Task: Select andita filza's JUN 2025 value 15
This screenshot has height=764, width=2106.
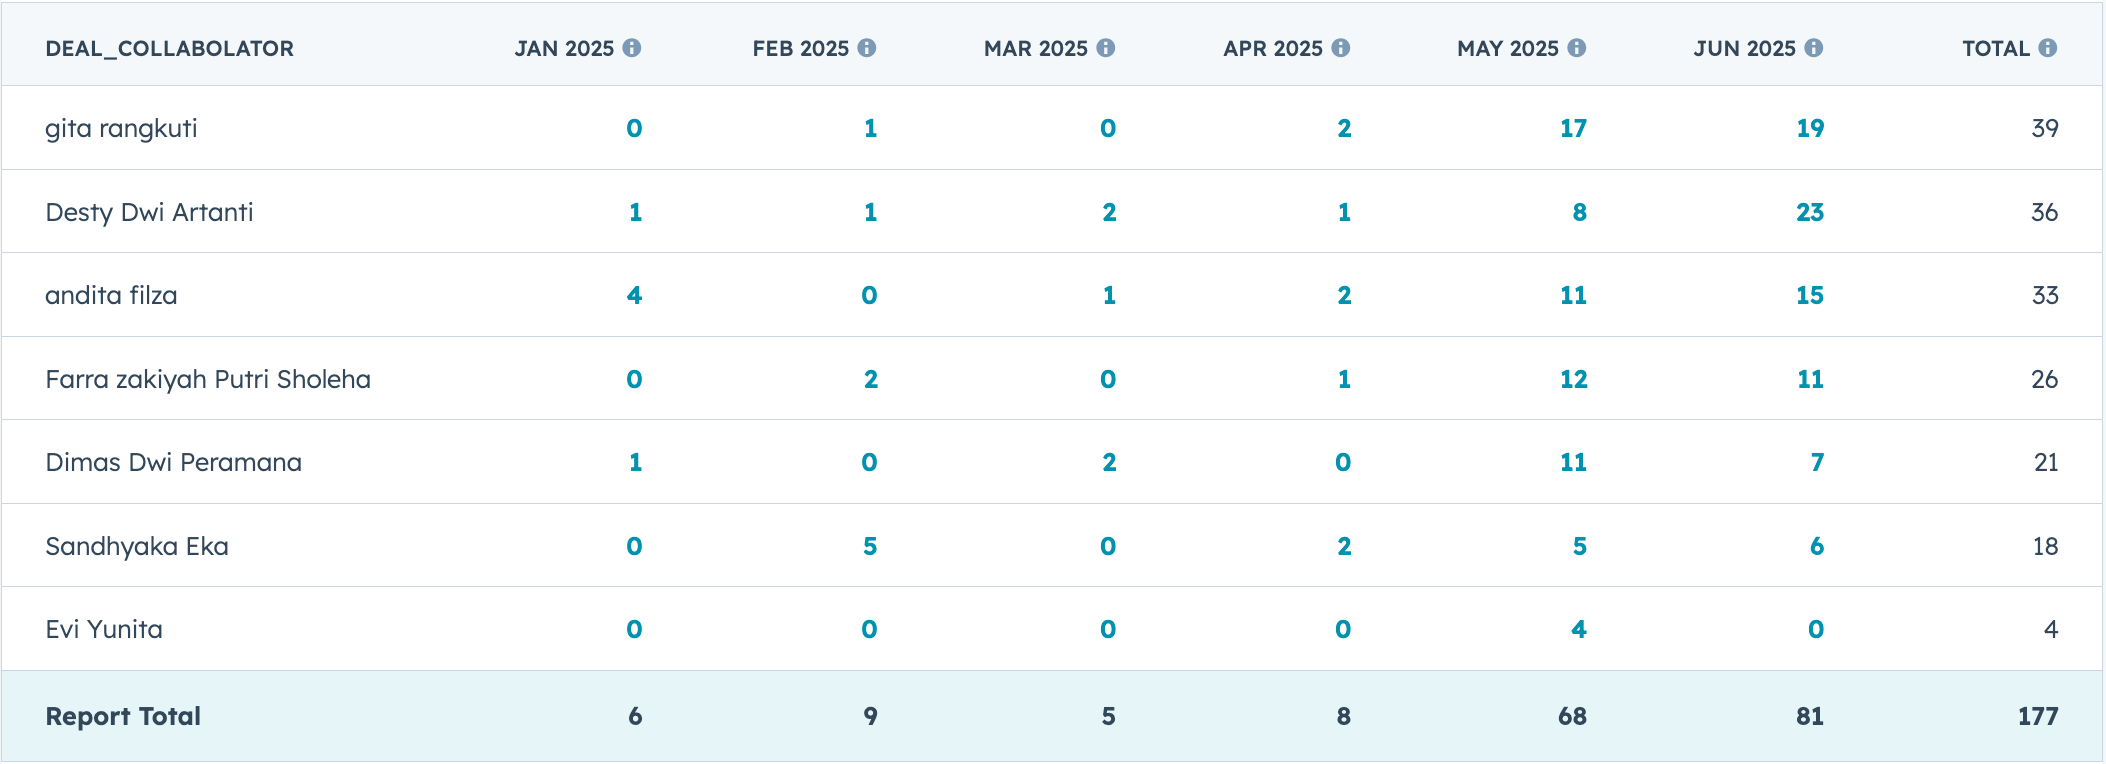Action: click(x=1810, y=296)
